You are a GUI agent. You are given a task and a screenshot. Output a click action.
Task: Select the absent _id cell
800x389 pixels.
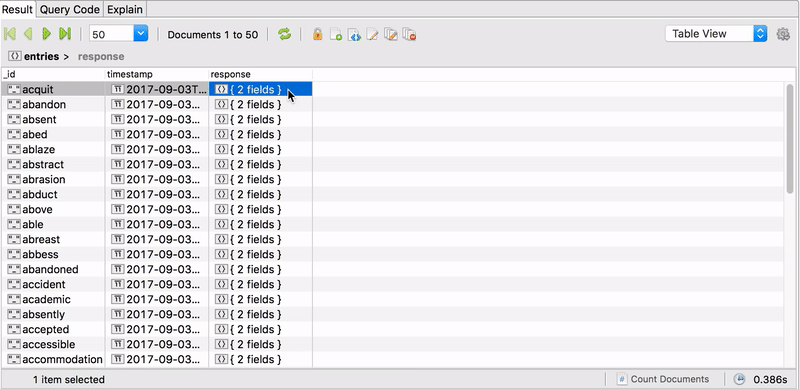pyautogui.click(x=53, y=119)
